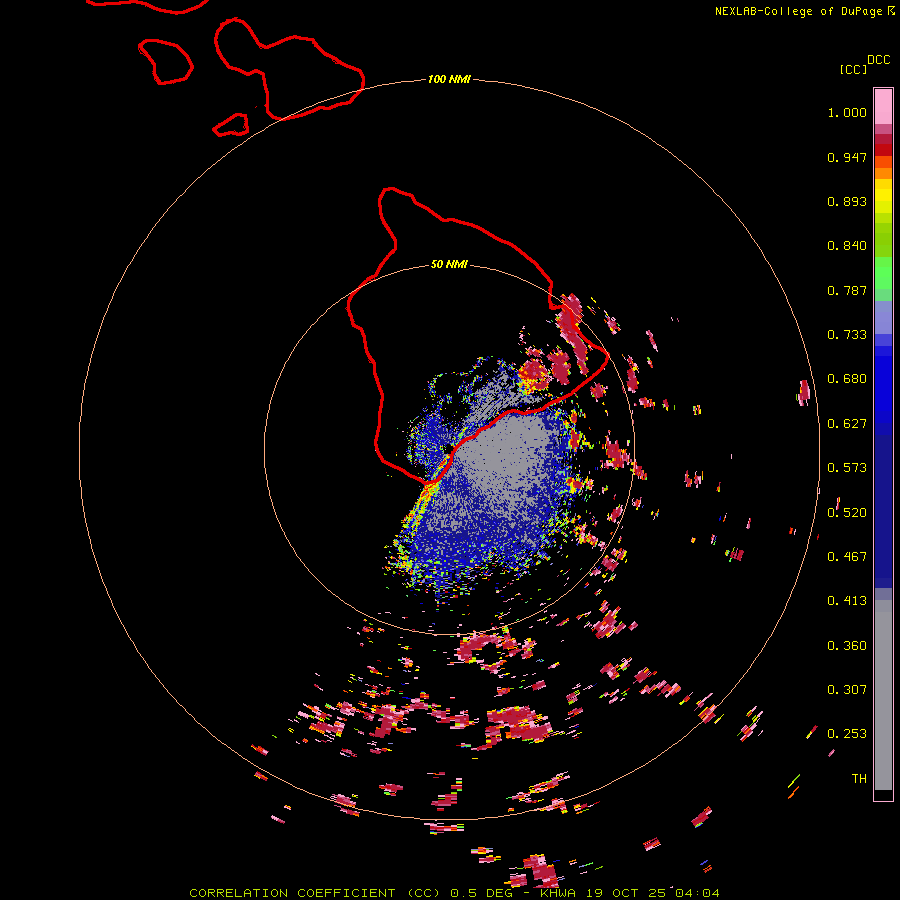The height and width of the screenshot is (900, 900).
Task: Click the 0.680 color scale value
Action: 847,379
